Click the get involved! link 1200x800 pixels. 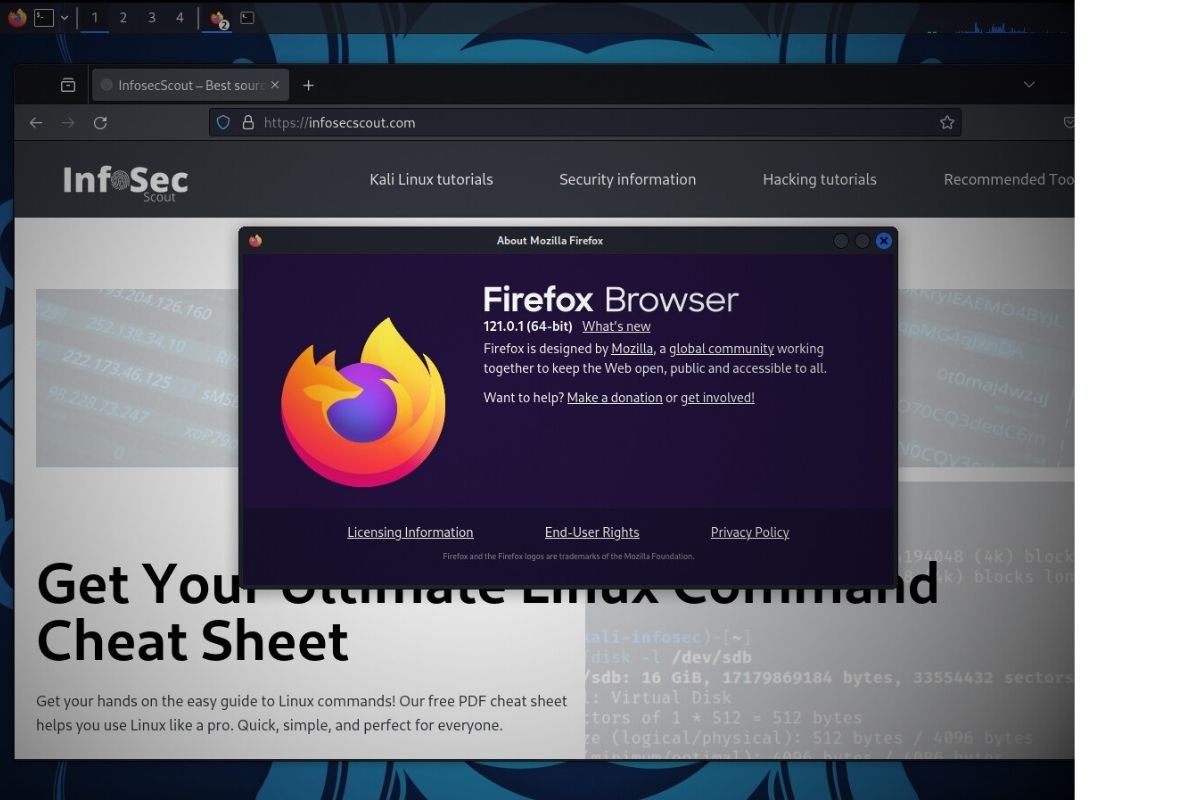coord(717,398)
